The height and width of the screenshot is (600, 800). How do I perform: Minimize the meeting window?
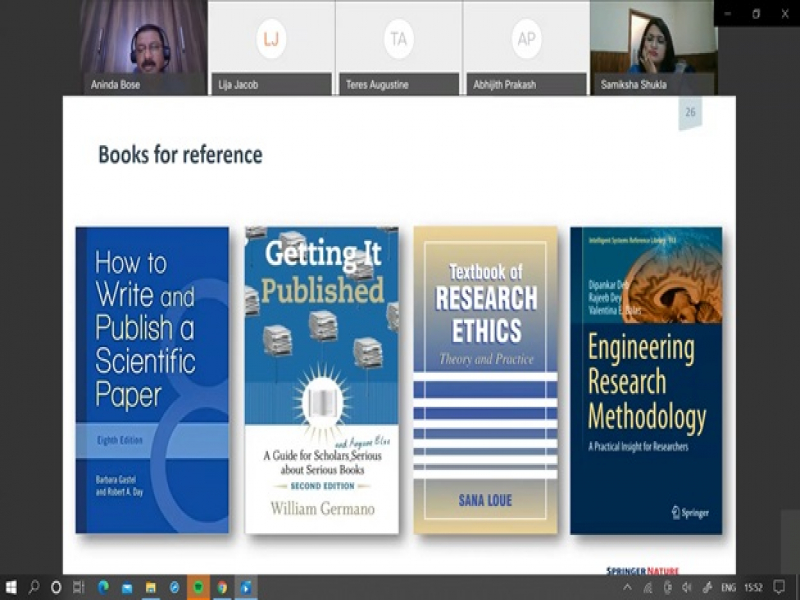728,14
